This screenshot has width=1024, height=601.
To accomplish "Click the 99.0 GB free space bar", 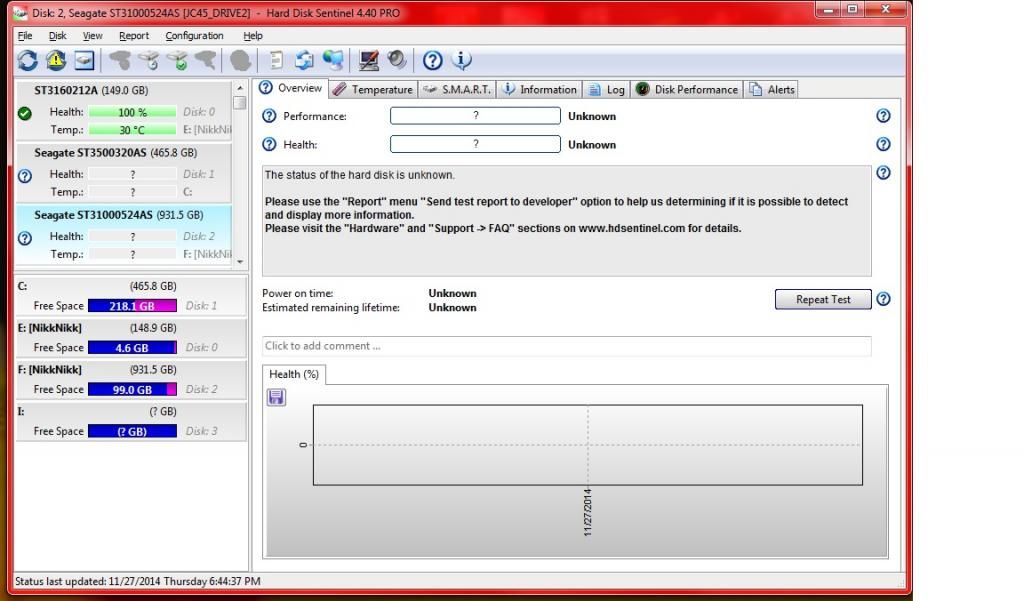I will point(132,389).
